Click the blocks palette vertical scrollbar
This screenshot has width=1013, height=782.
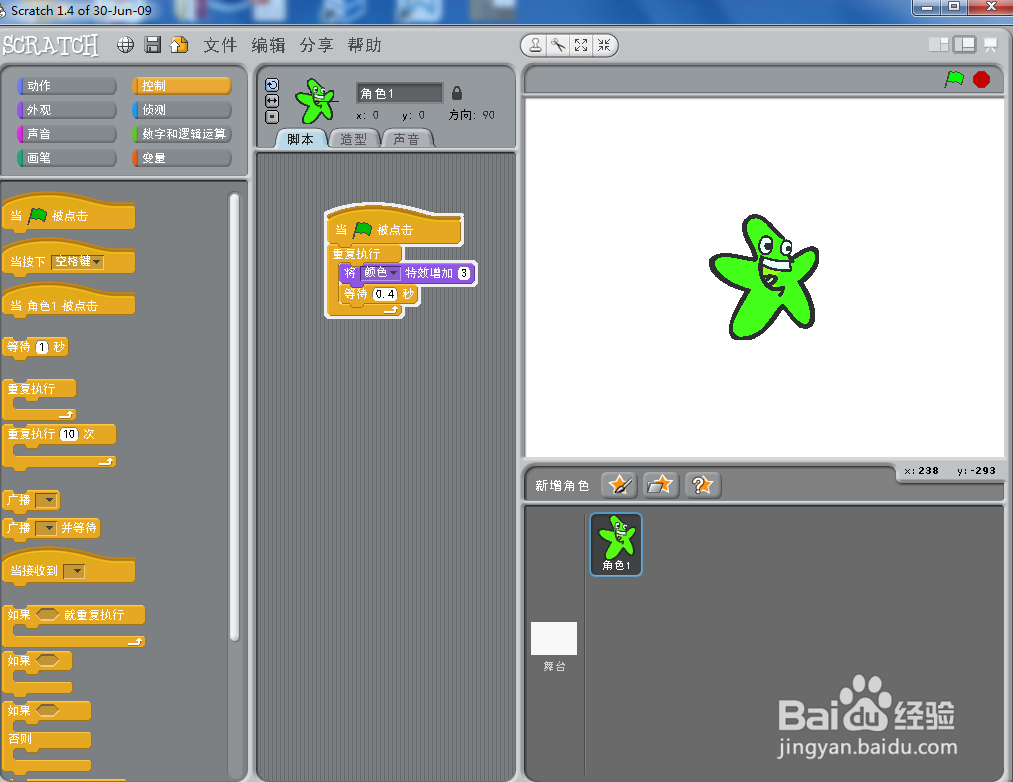click(x=234, y=417)
